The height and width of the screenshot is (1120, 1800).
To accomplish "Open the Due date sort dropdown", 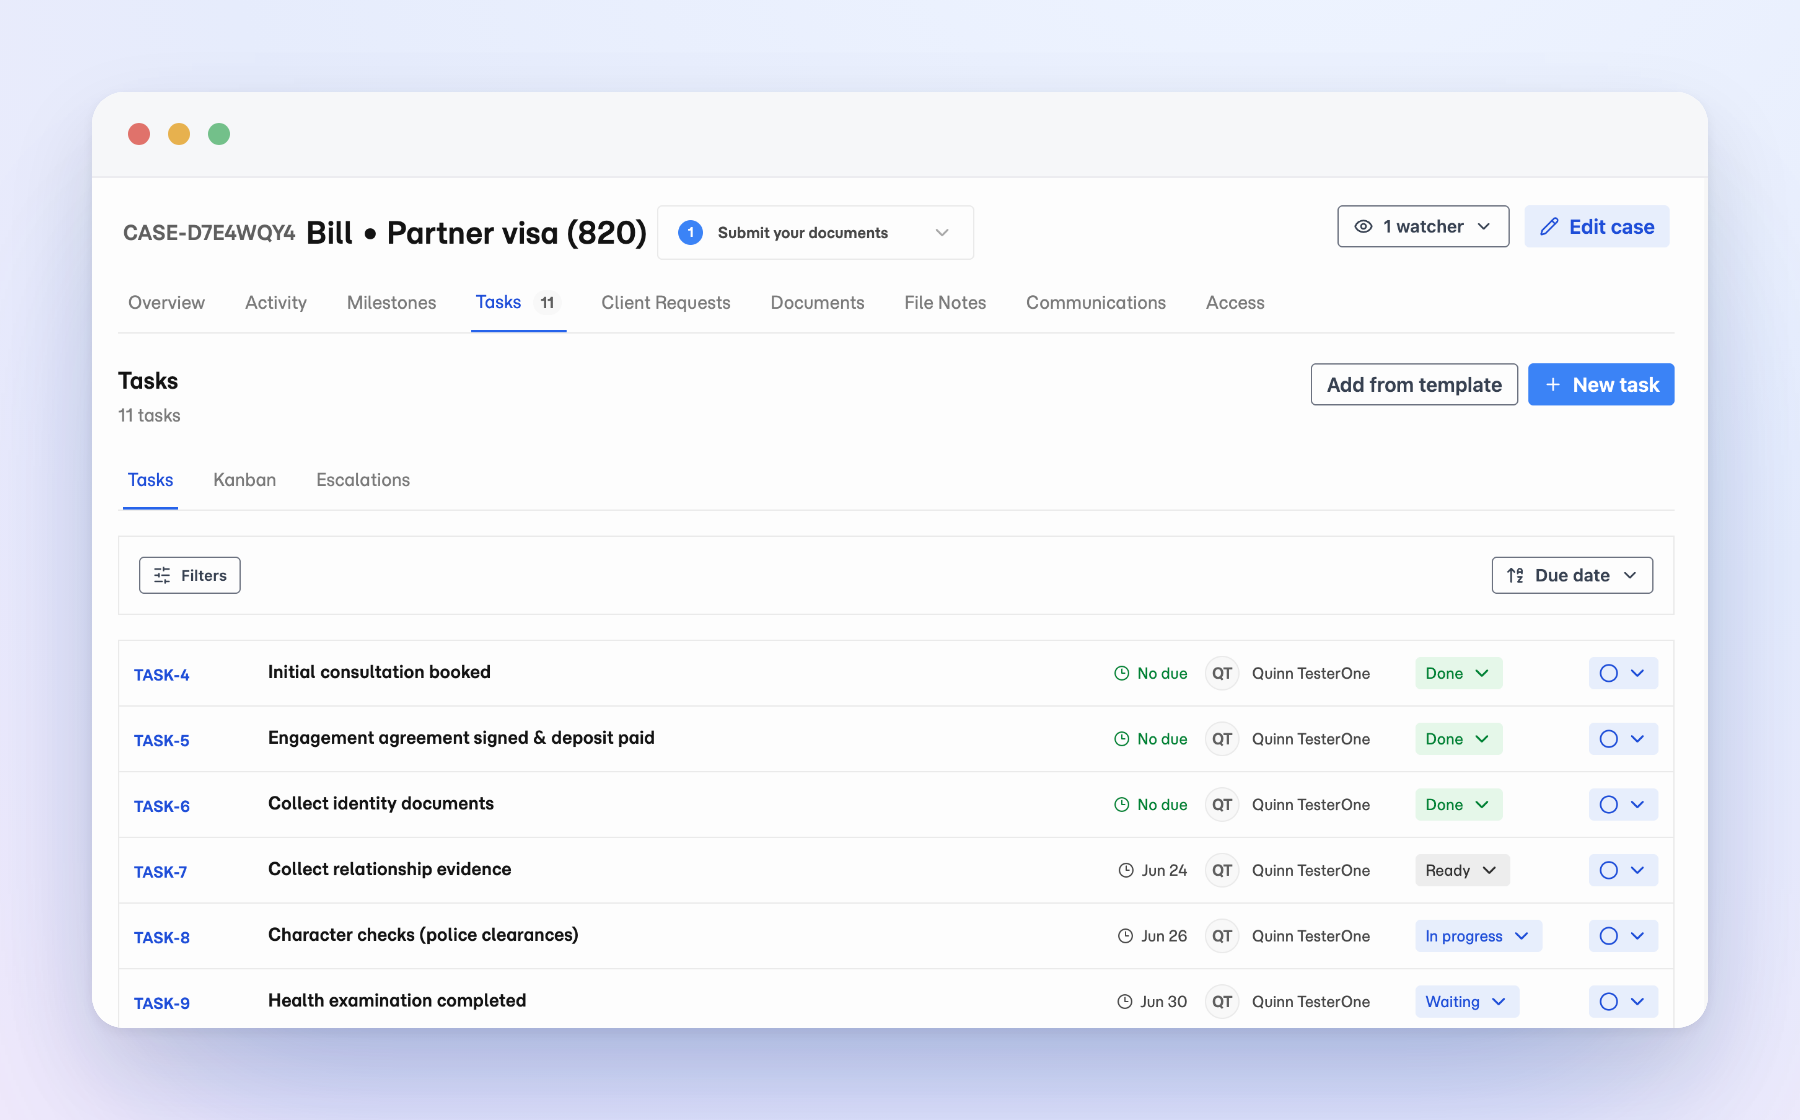I will (1572, 576).
